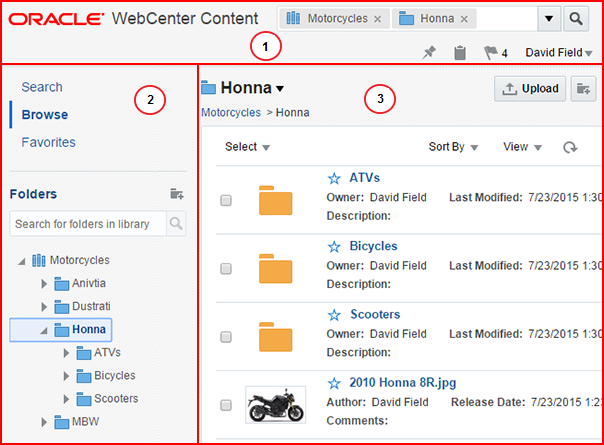
Task: Open the Sort By dropdown
Action: point(453,147)
